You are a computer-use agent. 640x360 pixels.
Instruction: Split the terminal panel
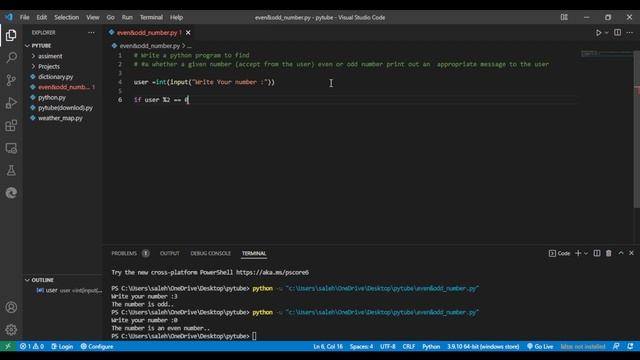tap(597, 253)
